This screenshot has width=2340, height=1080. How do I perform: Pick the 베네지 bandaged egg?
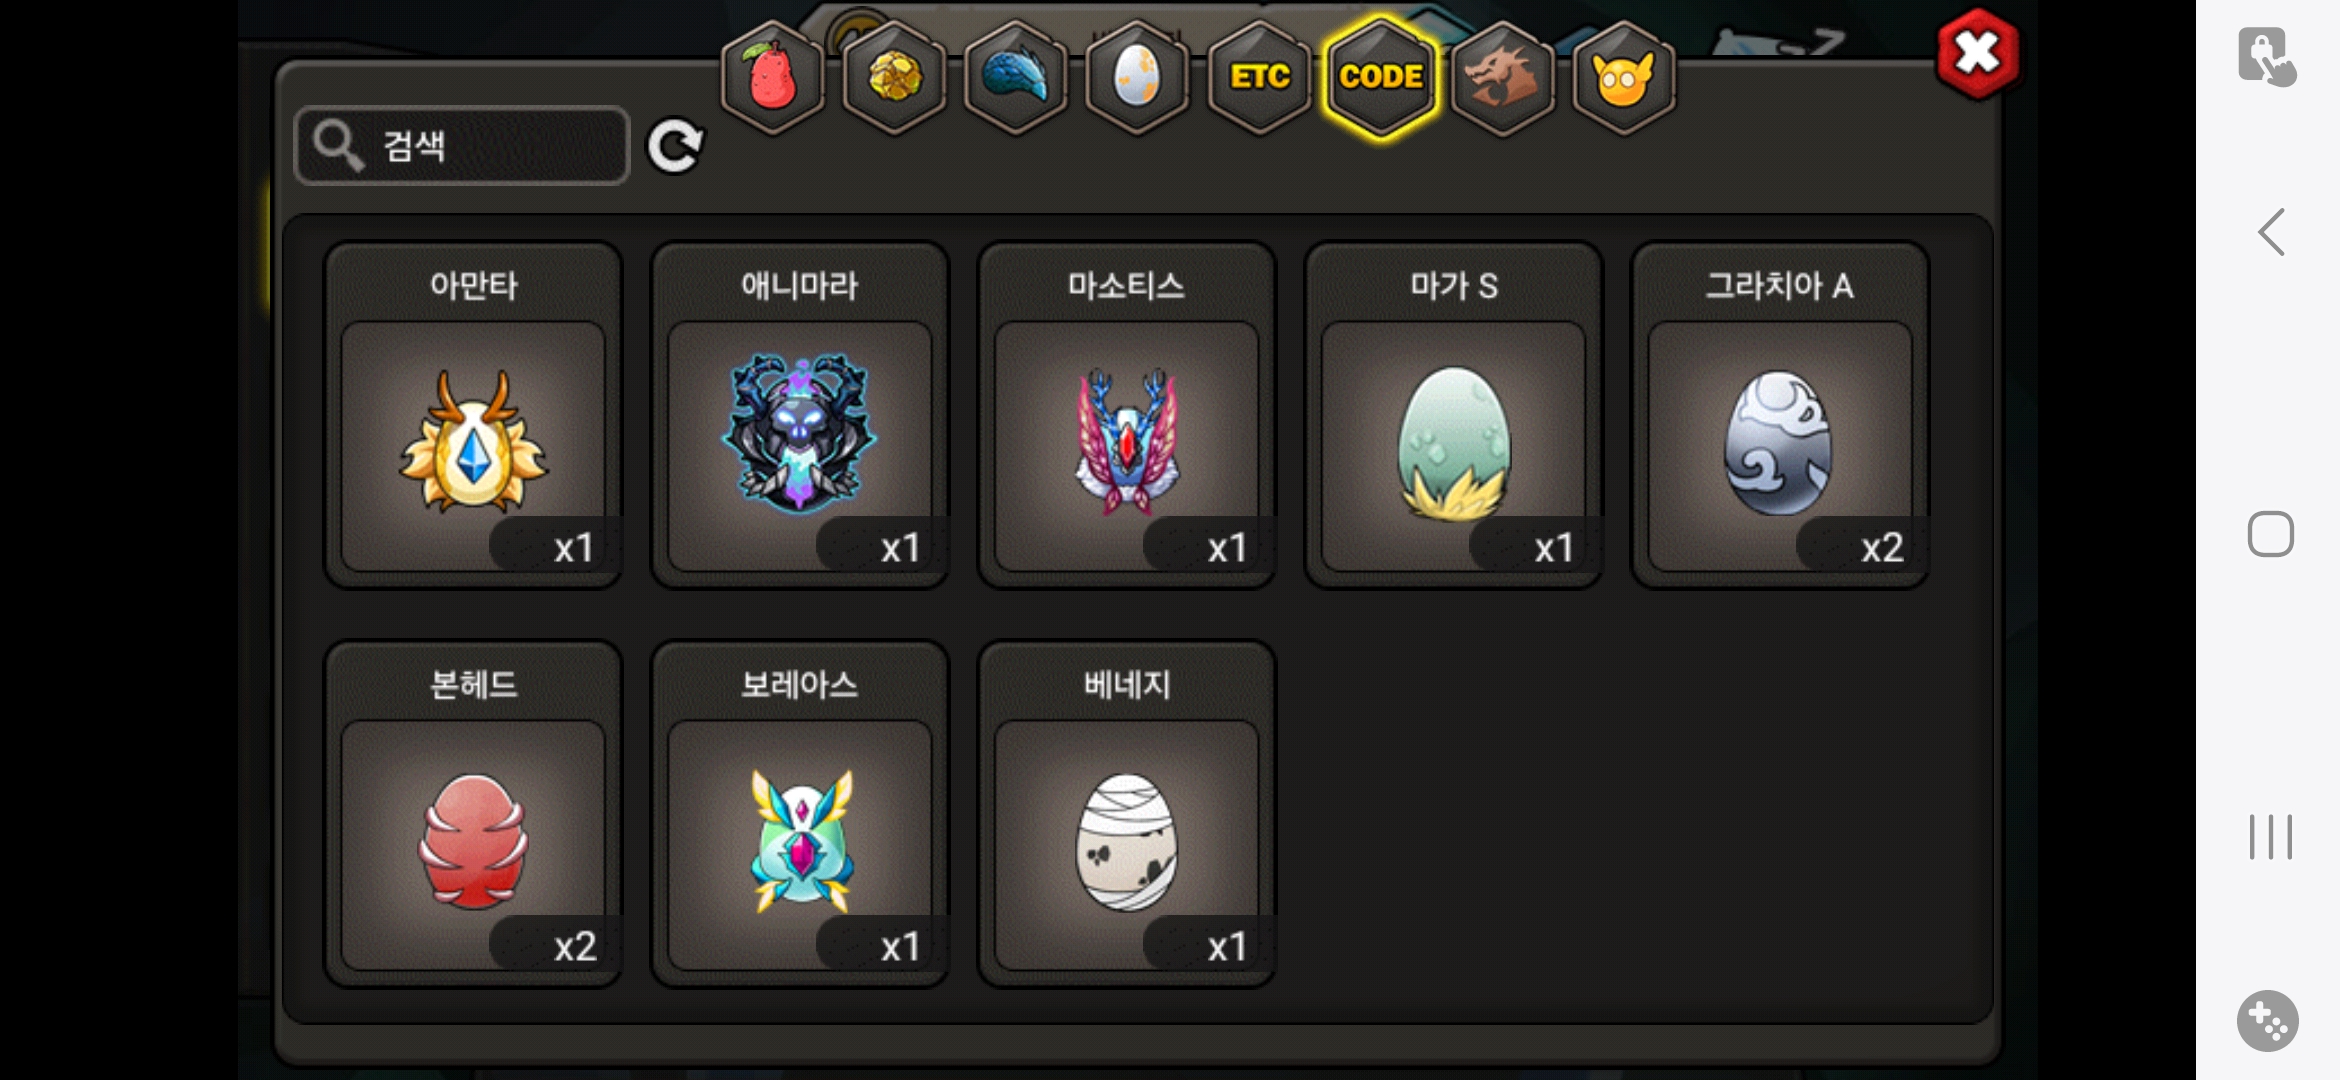pos(1126,814)
